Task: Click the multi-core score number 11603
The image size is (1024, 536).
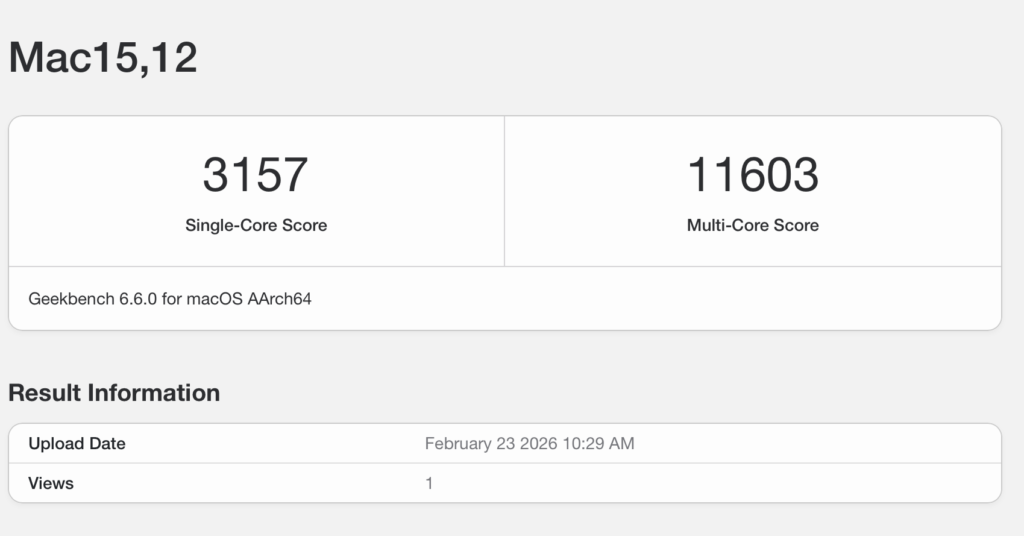Action: point(752,175)
